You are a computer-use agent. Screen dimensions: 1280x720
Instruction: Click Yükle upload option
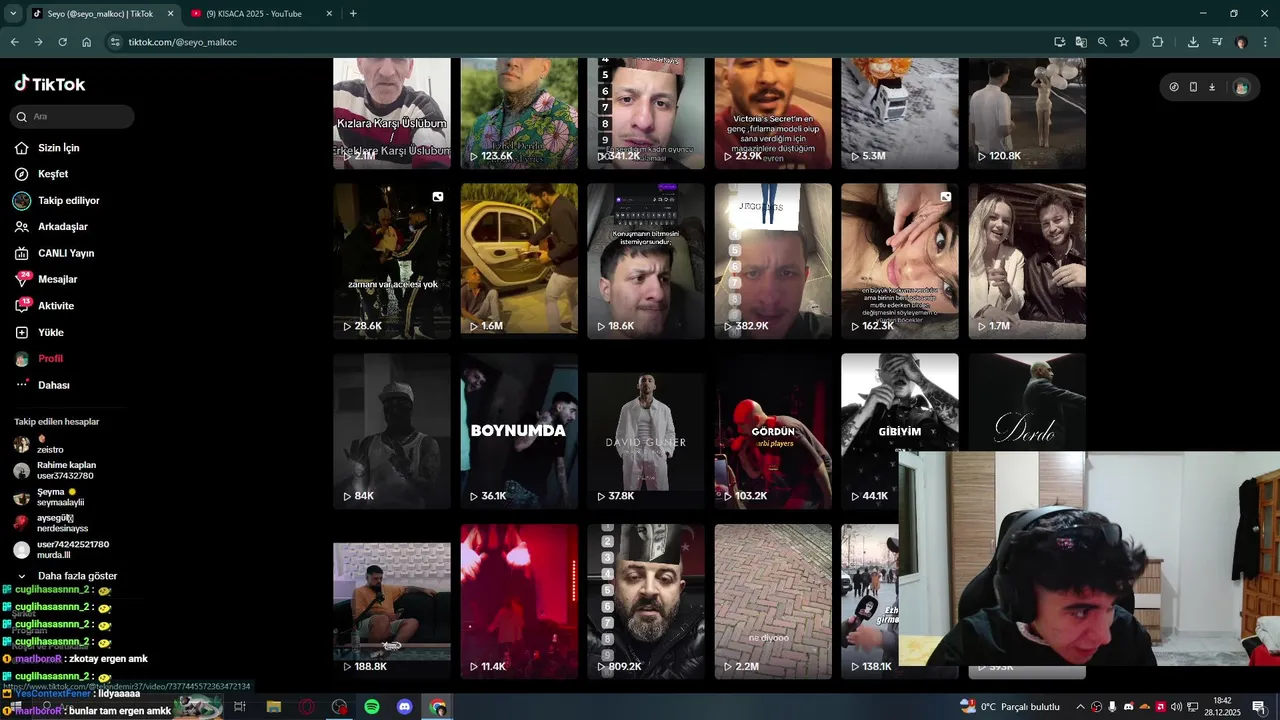[x=50, y=332]
